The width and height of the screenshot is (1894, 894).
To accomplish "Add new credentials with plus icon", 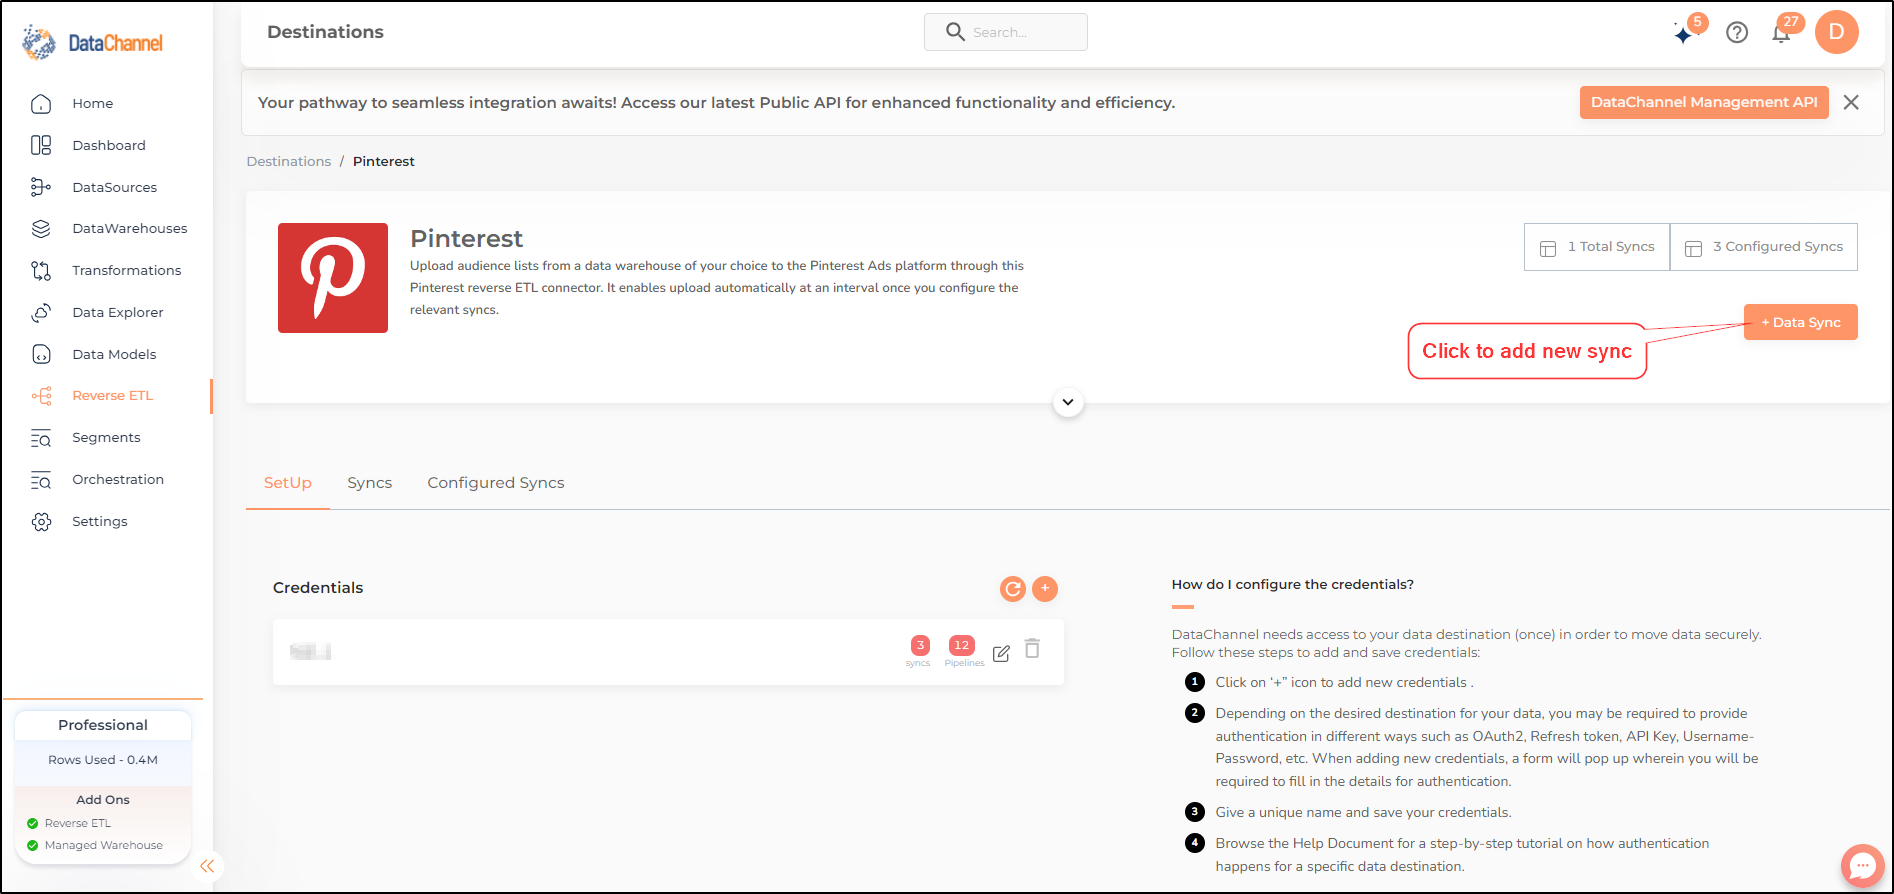I will click(1045, 588).
